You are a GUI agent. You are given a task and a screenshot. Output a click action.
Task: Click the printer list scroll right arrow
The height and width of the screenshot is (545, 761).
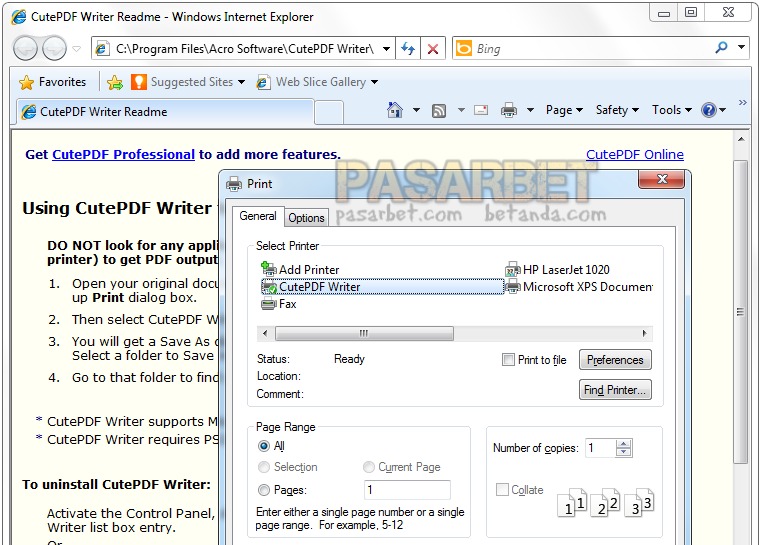(x=645, y=333)
